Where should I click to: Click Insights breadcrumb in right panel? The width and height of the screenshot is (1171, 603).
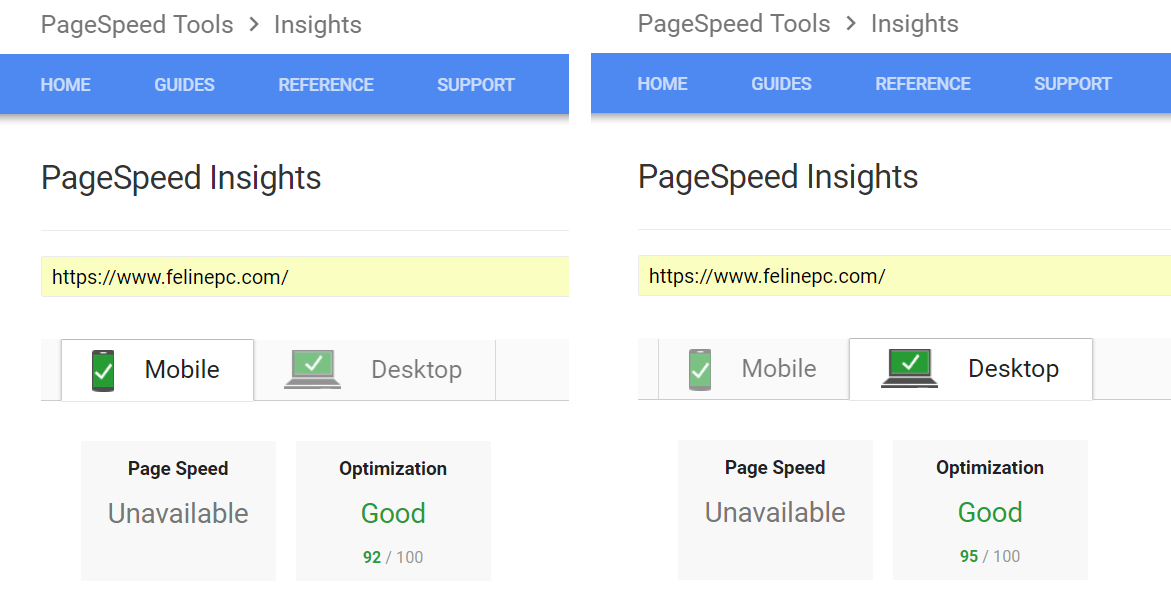coord(914,24)
